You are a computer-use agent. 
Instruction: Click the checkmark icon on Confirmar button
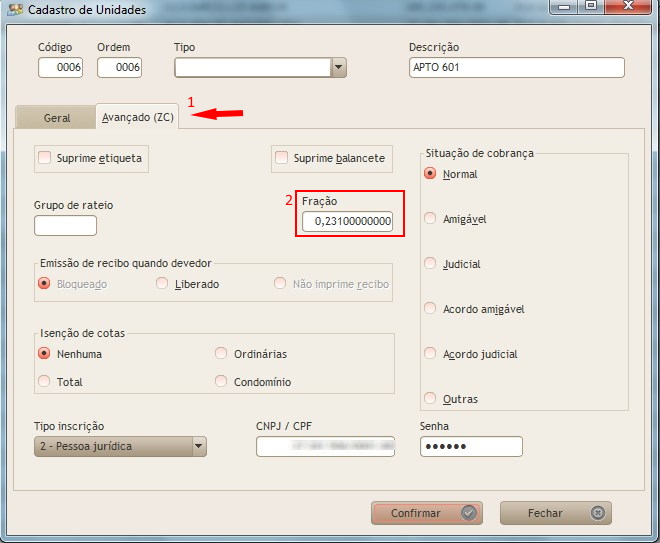tap(468, 513)
